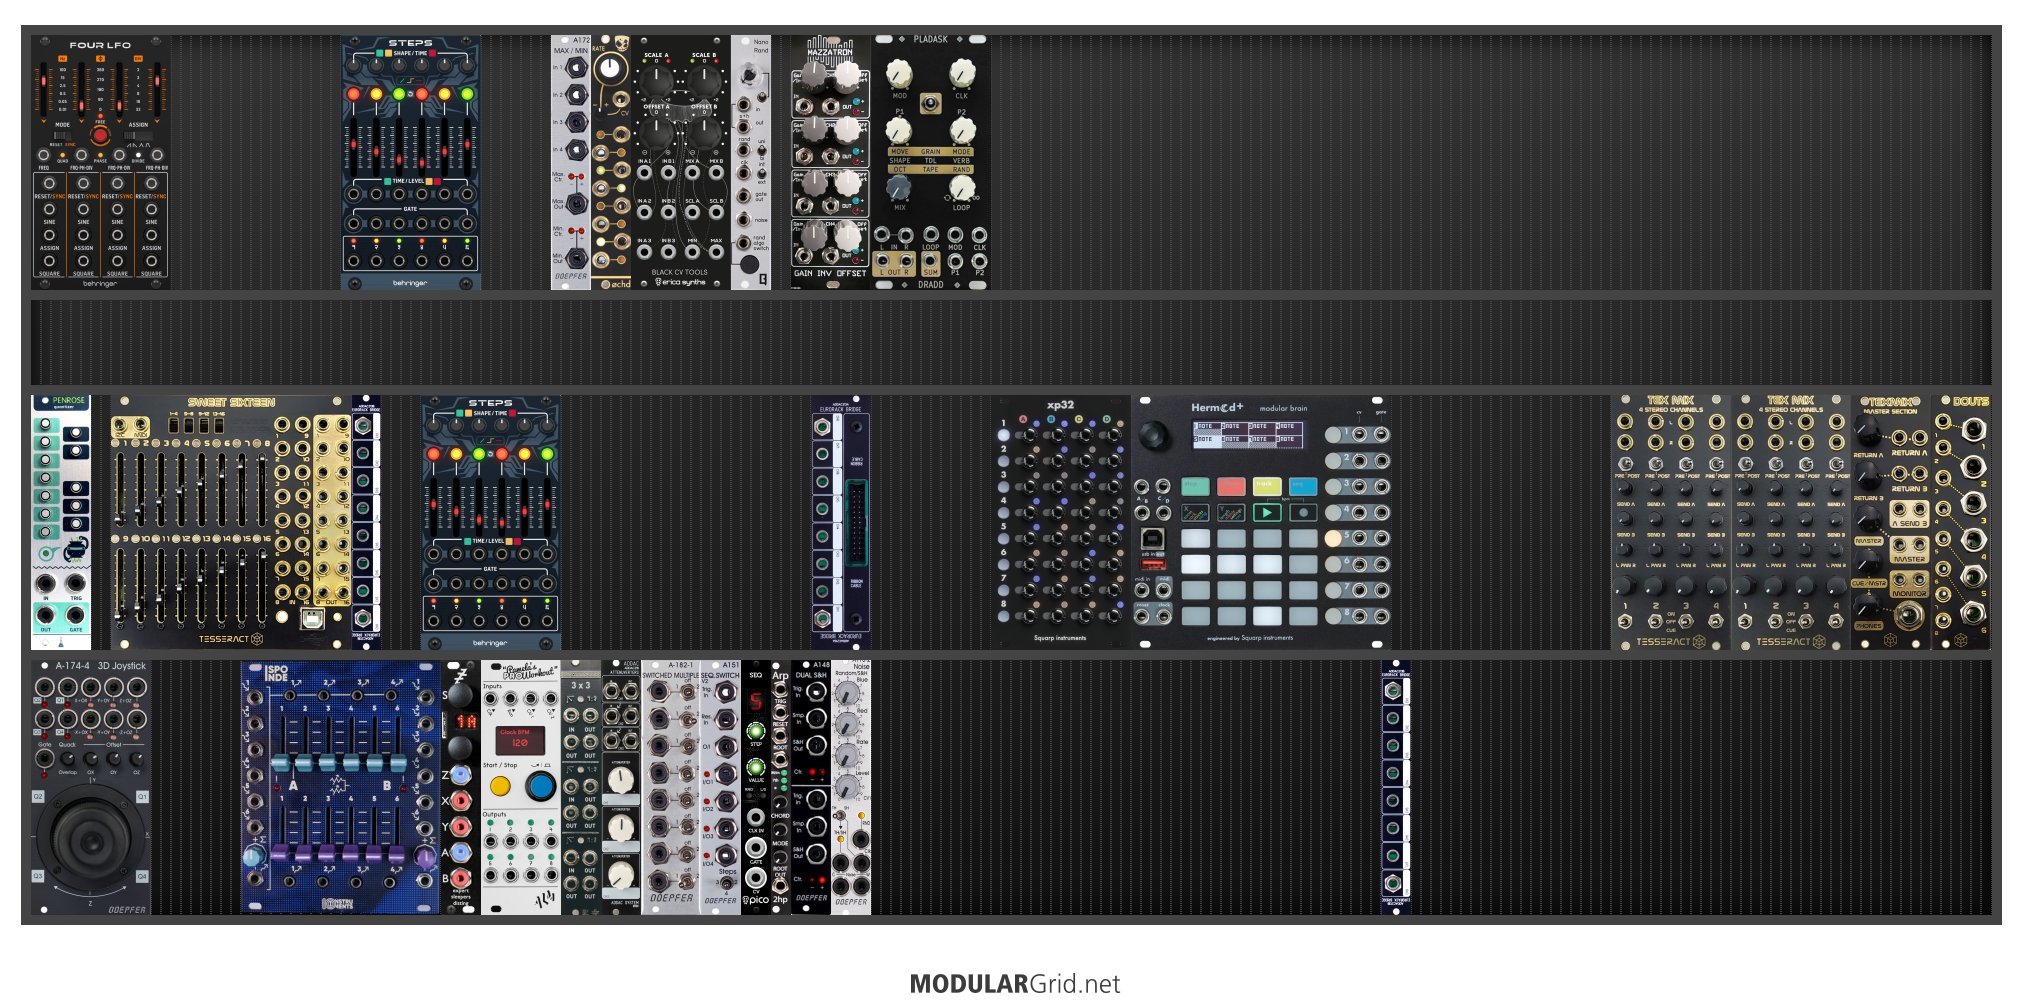Click the A-182-1 Switched Multiple title
Viewport: 2032px width, 1005px height.
pyautogui.click(x=671, y=671)
